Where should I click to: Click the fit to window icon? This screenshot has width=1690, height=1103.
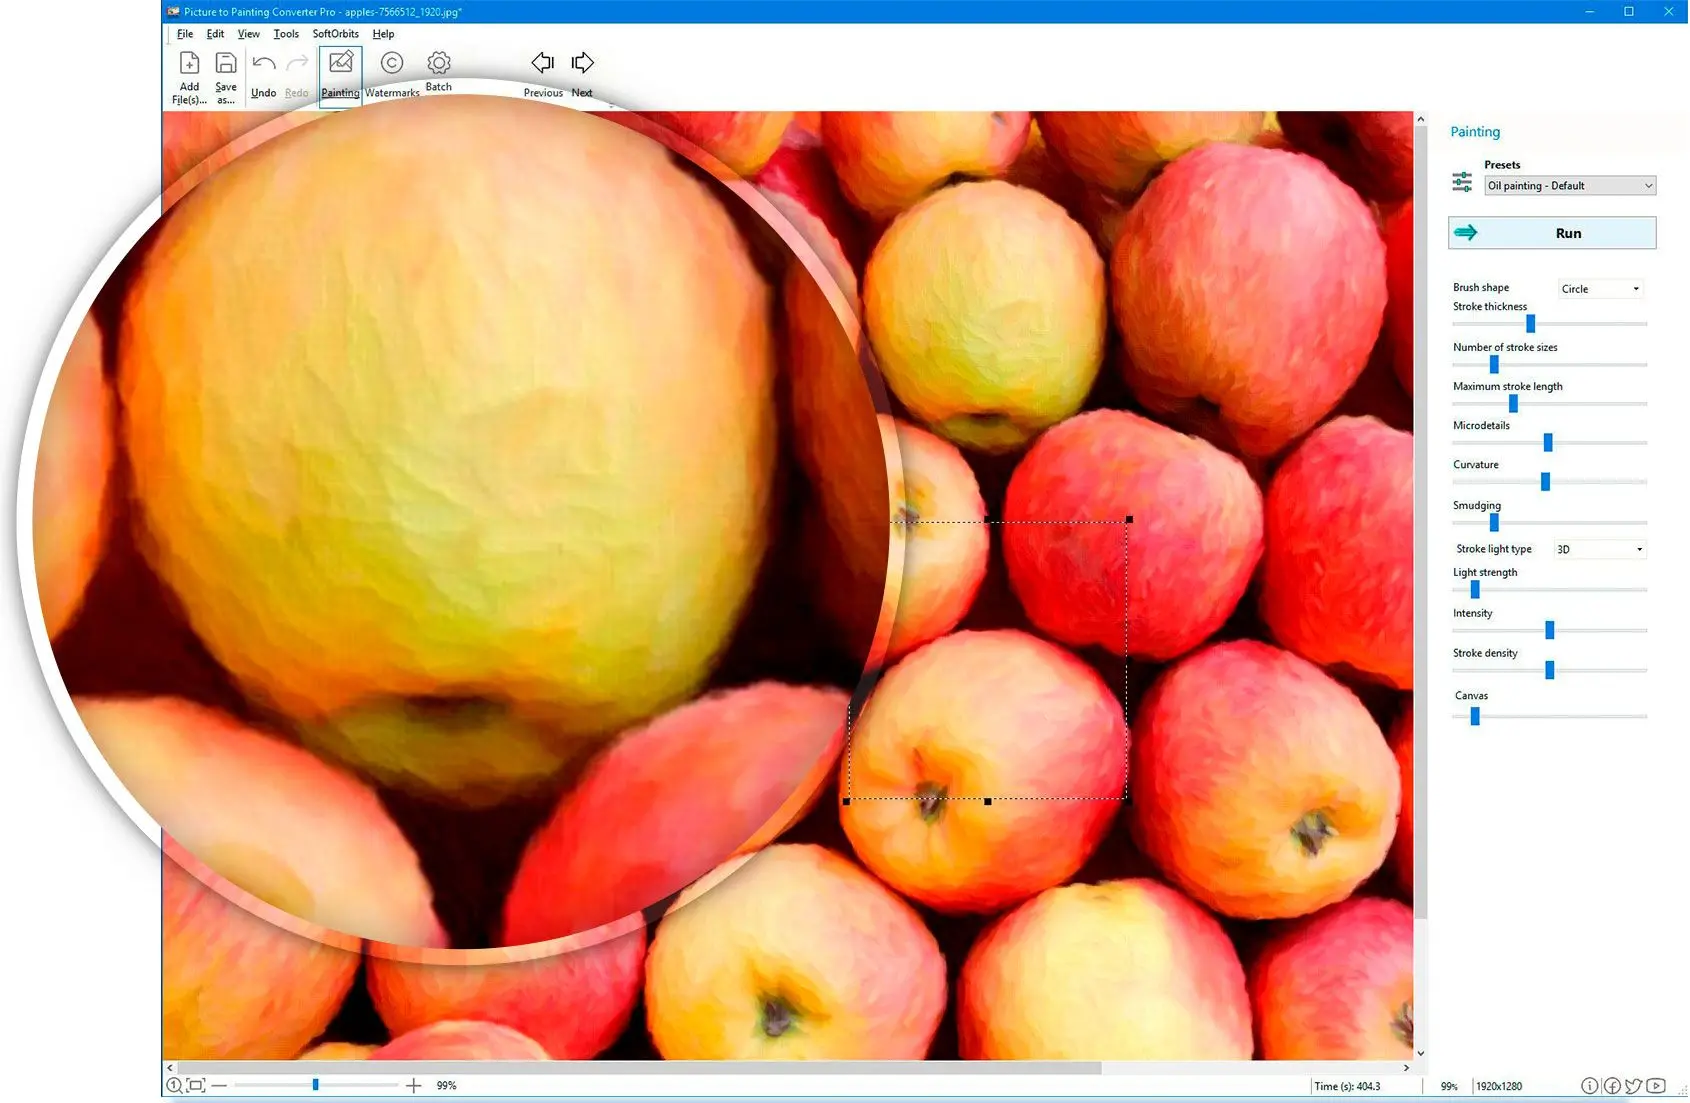(x=196, y=1085)
